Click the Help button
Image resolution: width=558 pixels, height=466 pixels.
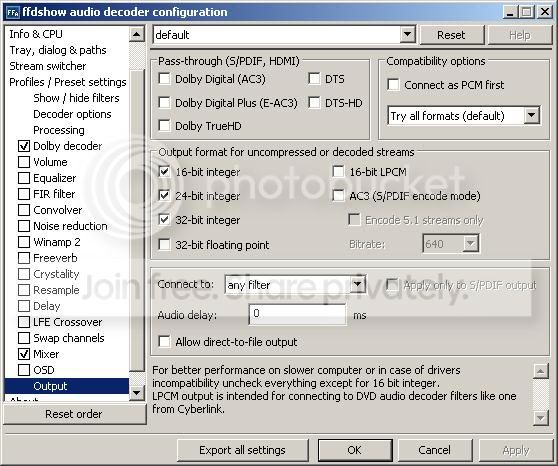[520, 35]
